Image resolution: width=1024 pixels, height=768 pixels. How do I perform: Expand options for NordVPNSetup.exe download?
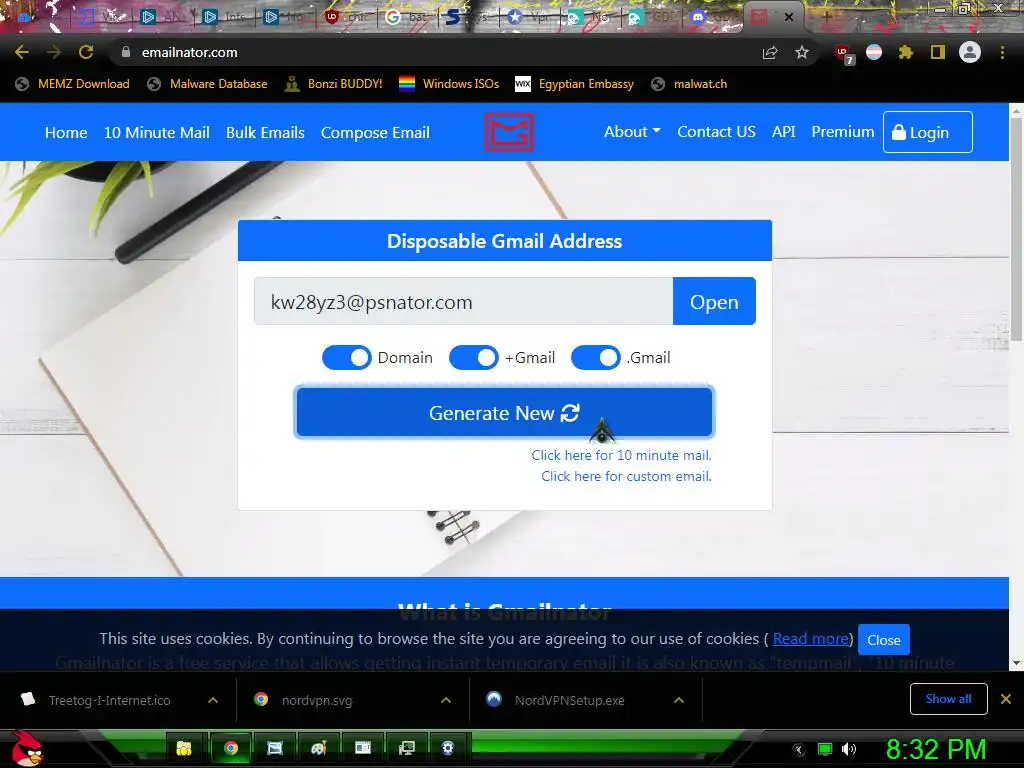(679, 700)
